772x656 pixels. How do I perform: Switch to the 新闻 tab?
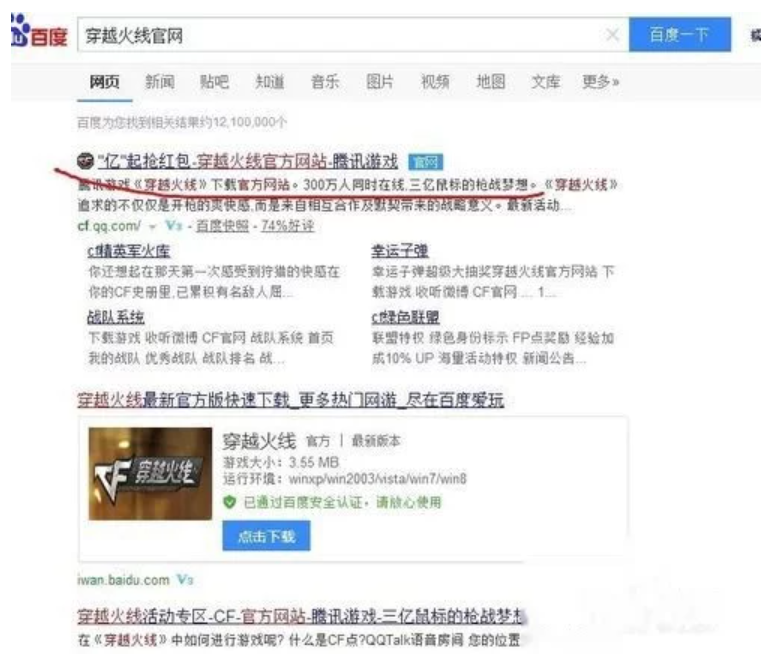click(x=160, y=81)
